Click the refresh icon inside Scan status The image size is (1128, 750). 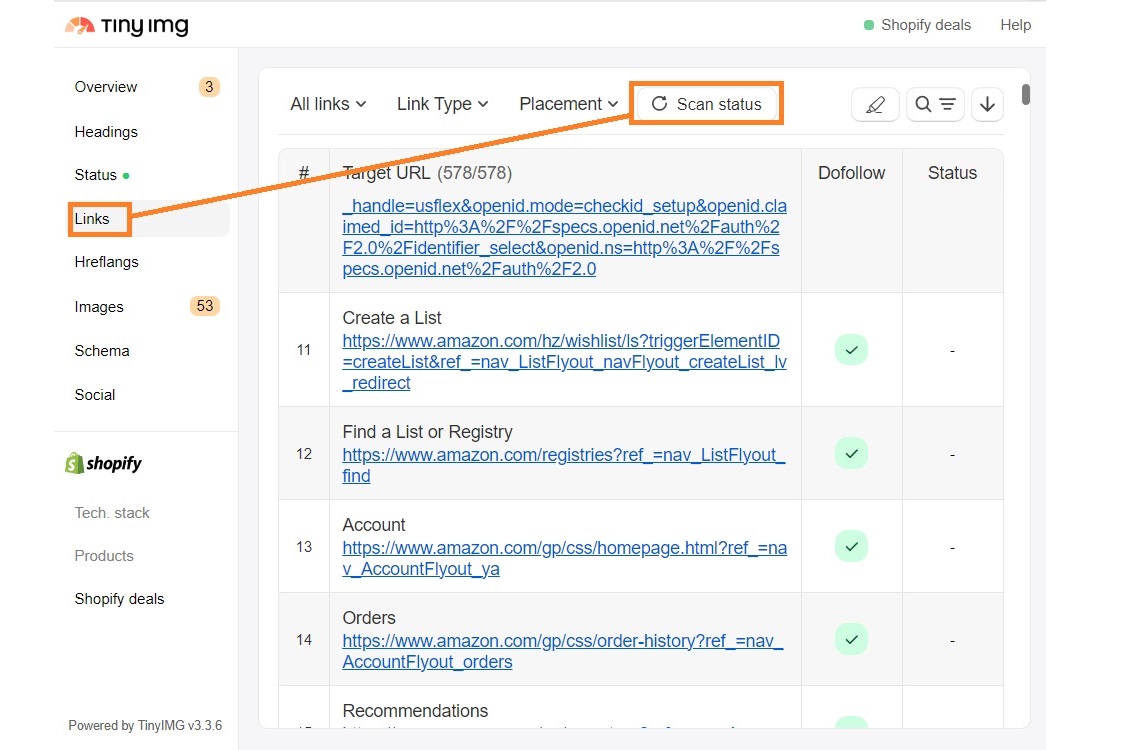(x=660, y=103)
